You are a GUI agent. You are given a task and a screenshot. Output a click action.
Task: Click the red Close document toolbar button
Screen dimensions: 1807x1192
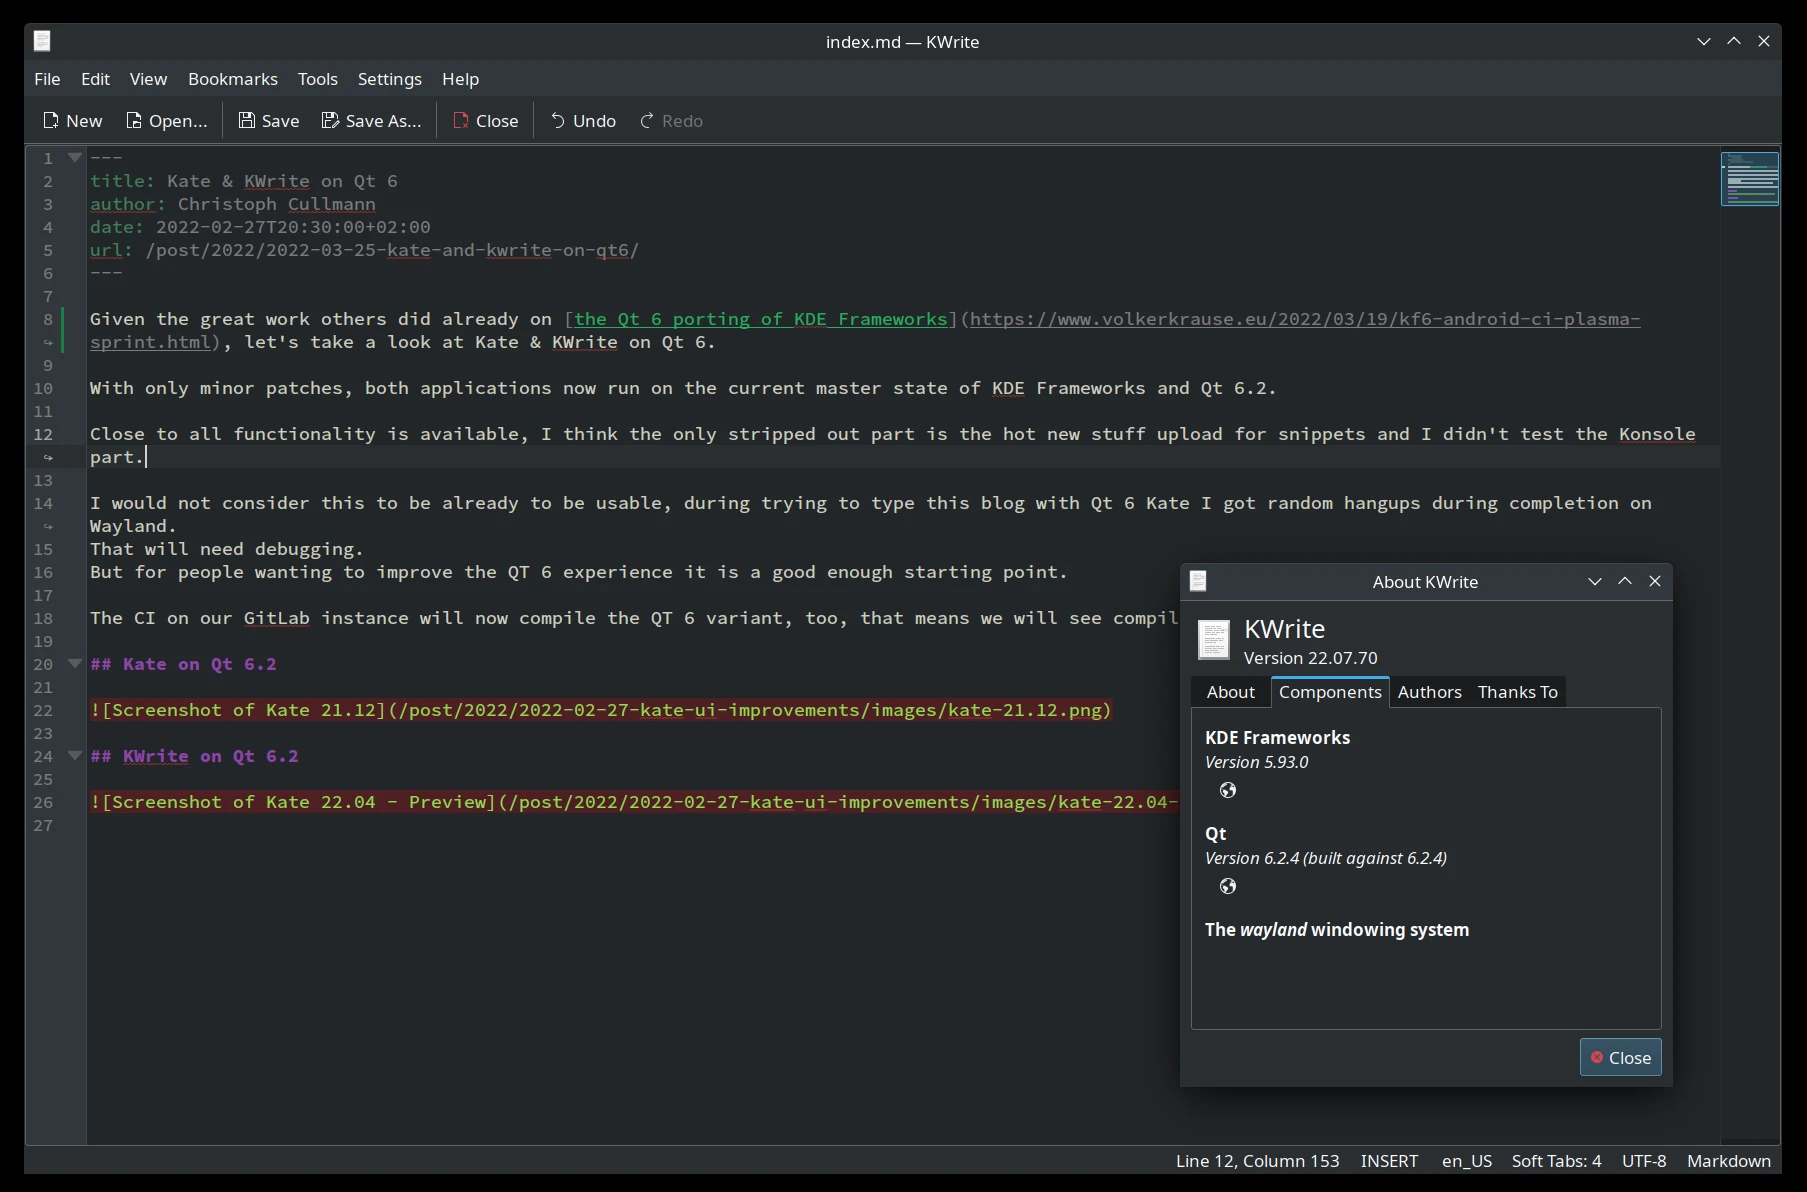[x=485, y=121]
